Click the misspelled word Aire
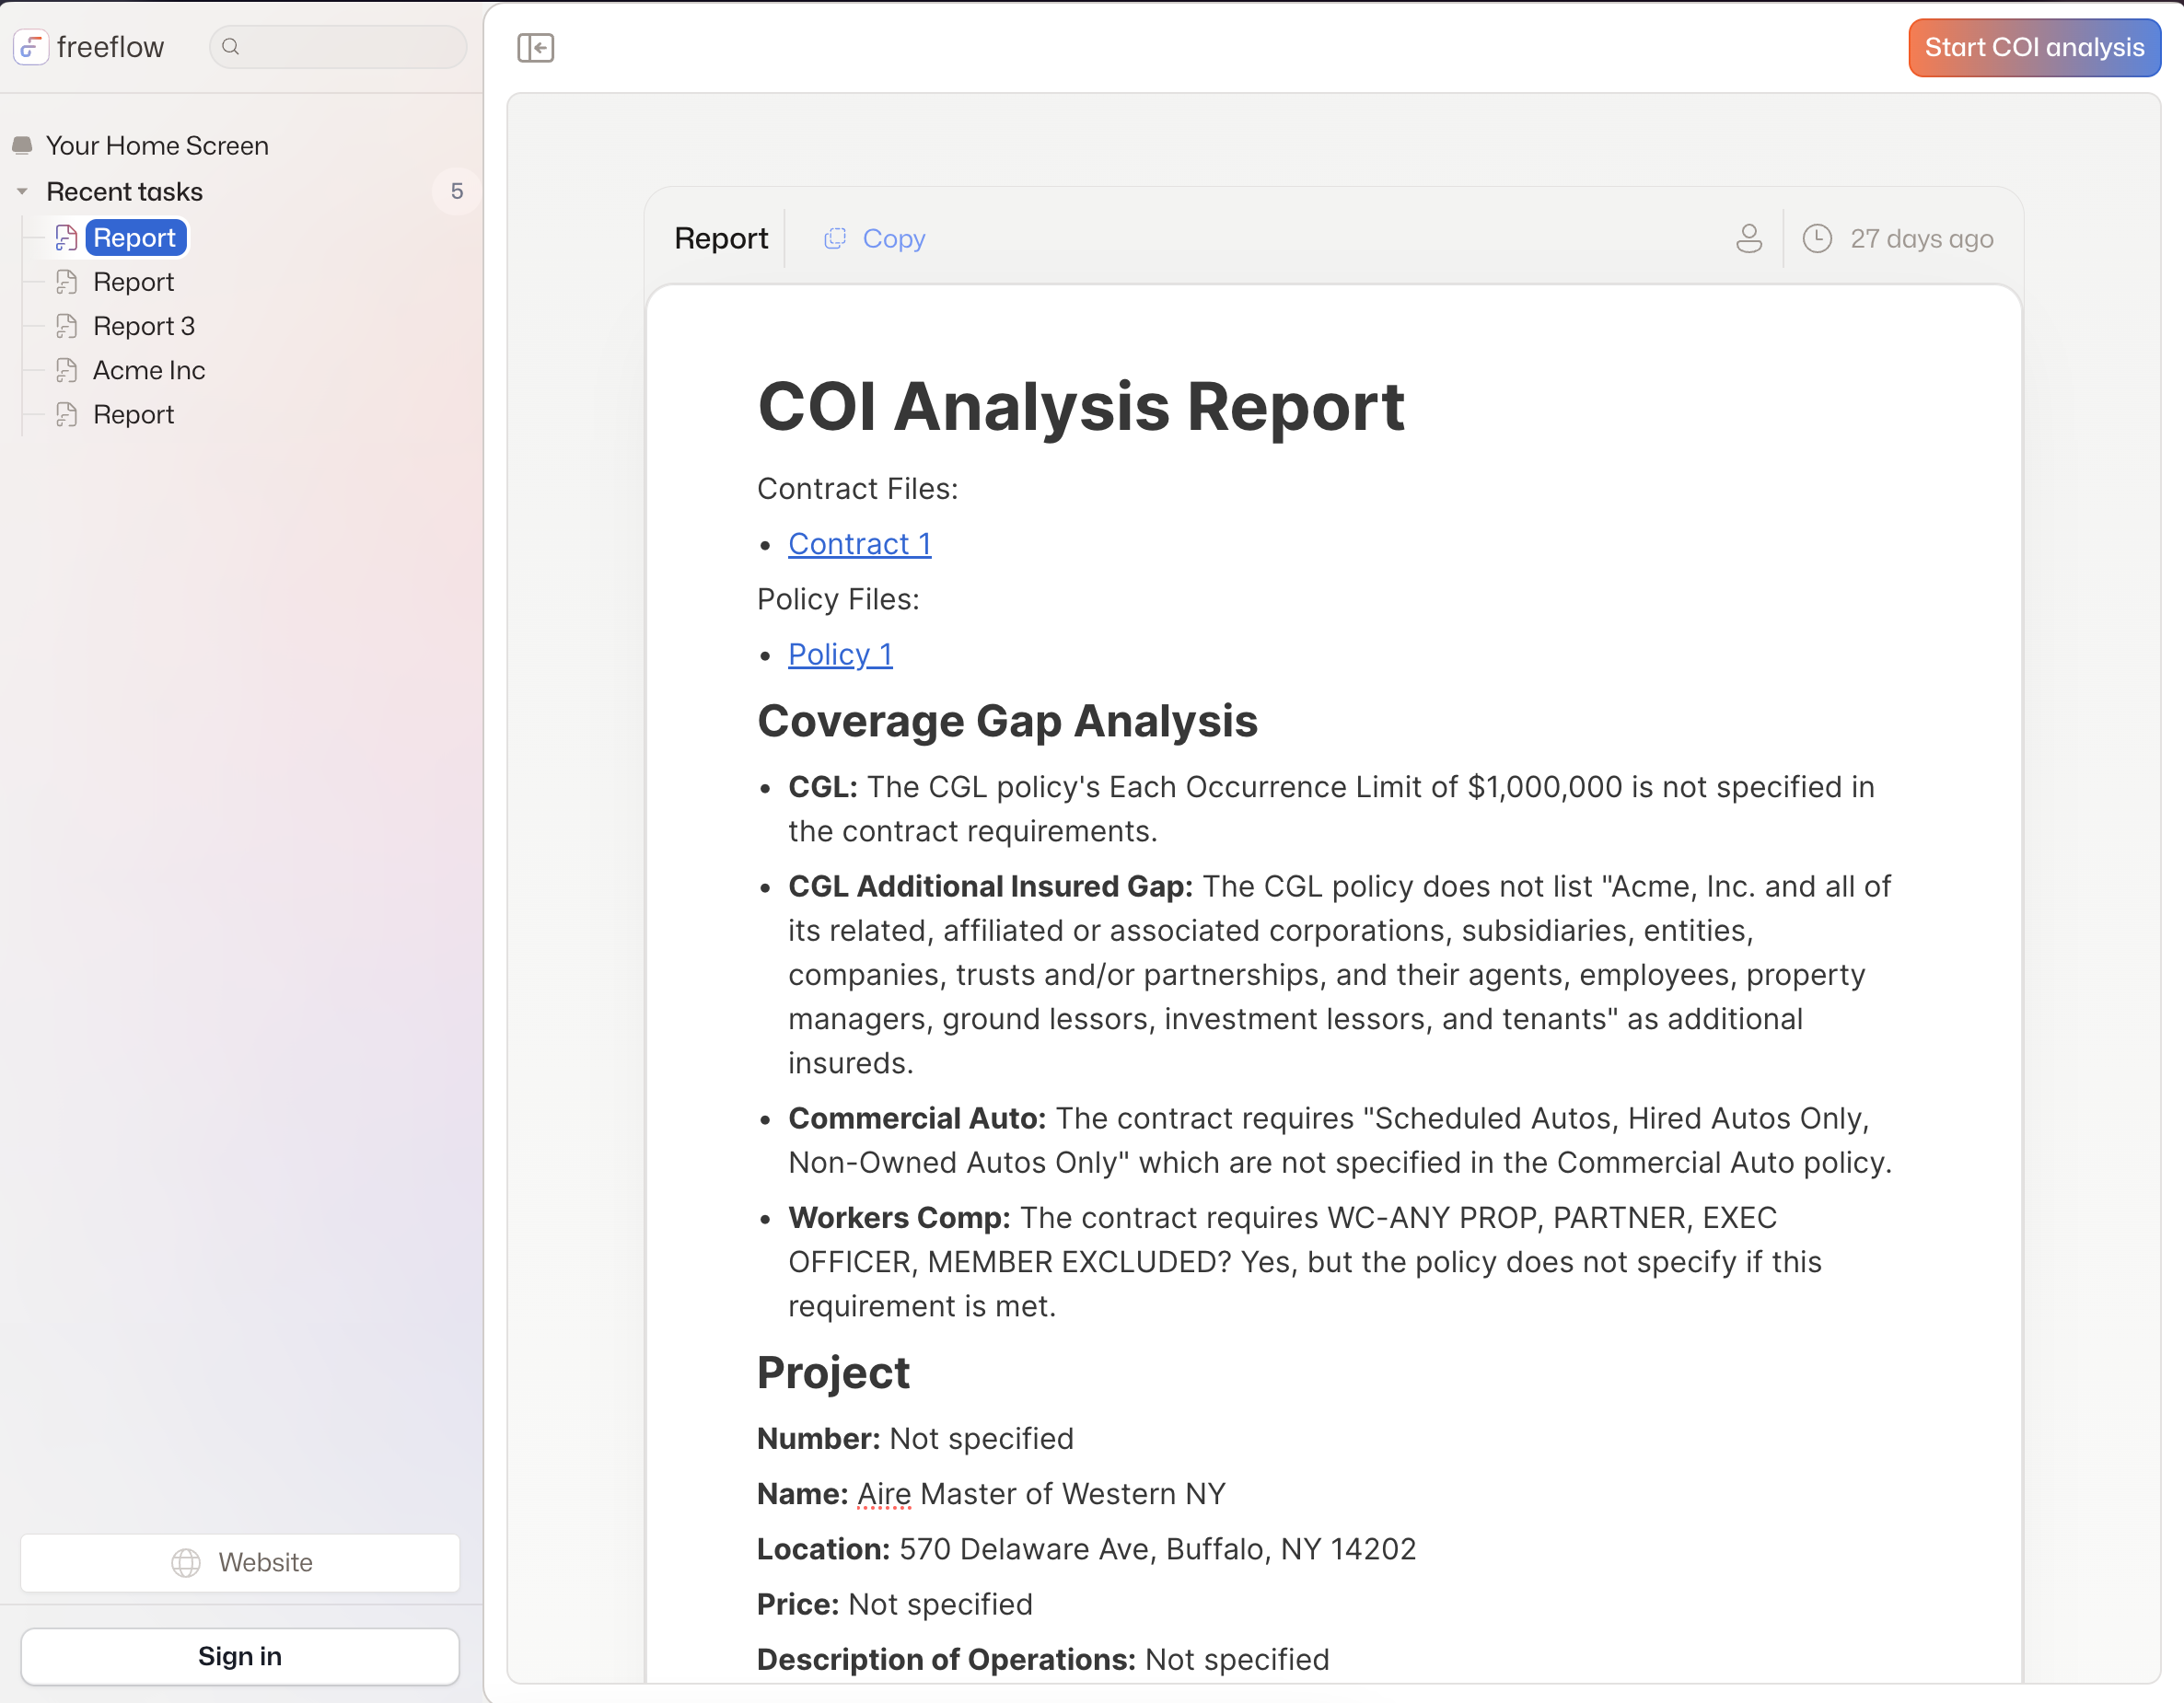Viewport: 2184px width, 1703px height. pyautogui.click(x=884, y=1493)
